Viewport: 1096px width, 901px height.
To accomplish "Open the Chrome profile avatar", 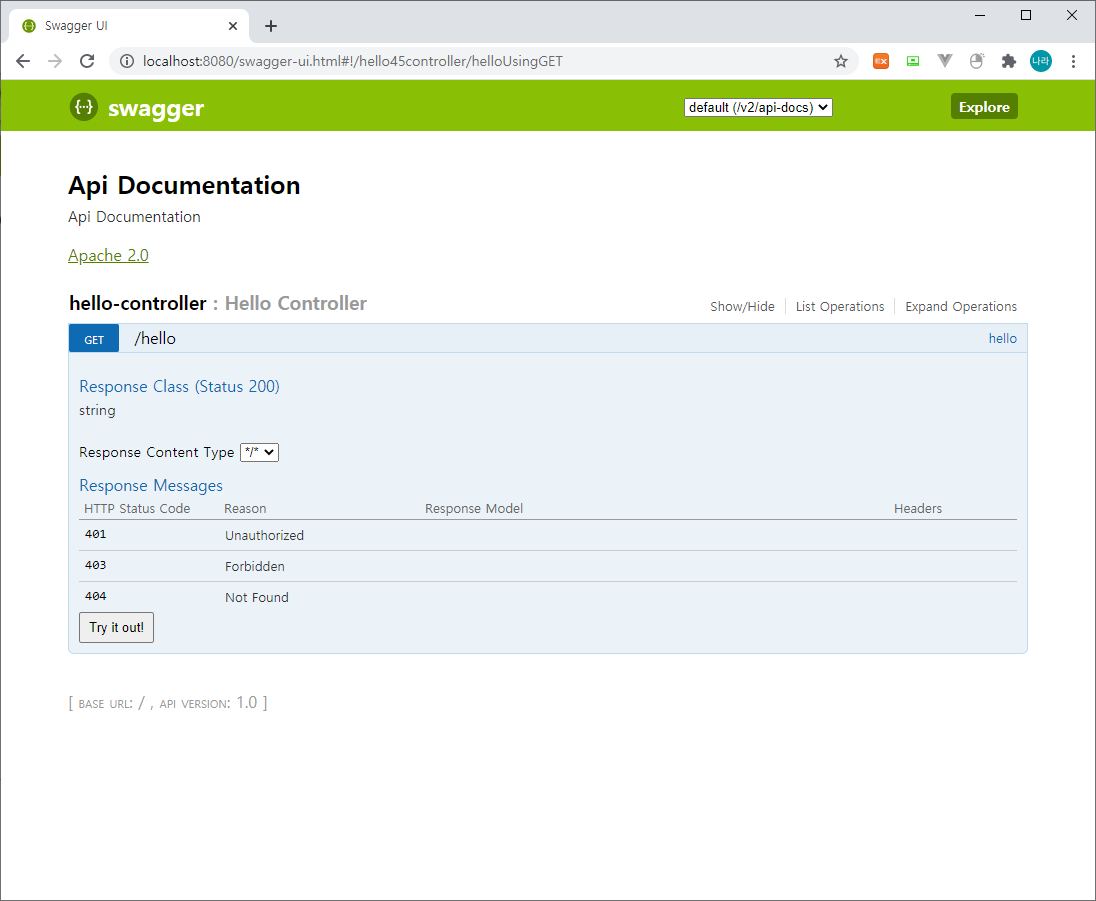I will coord(1041,61).
